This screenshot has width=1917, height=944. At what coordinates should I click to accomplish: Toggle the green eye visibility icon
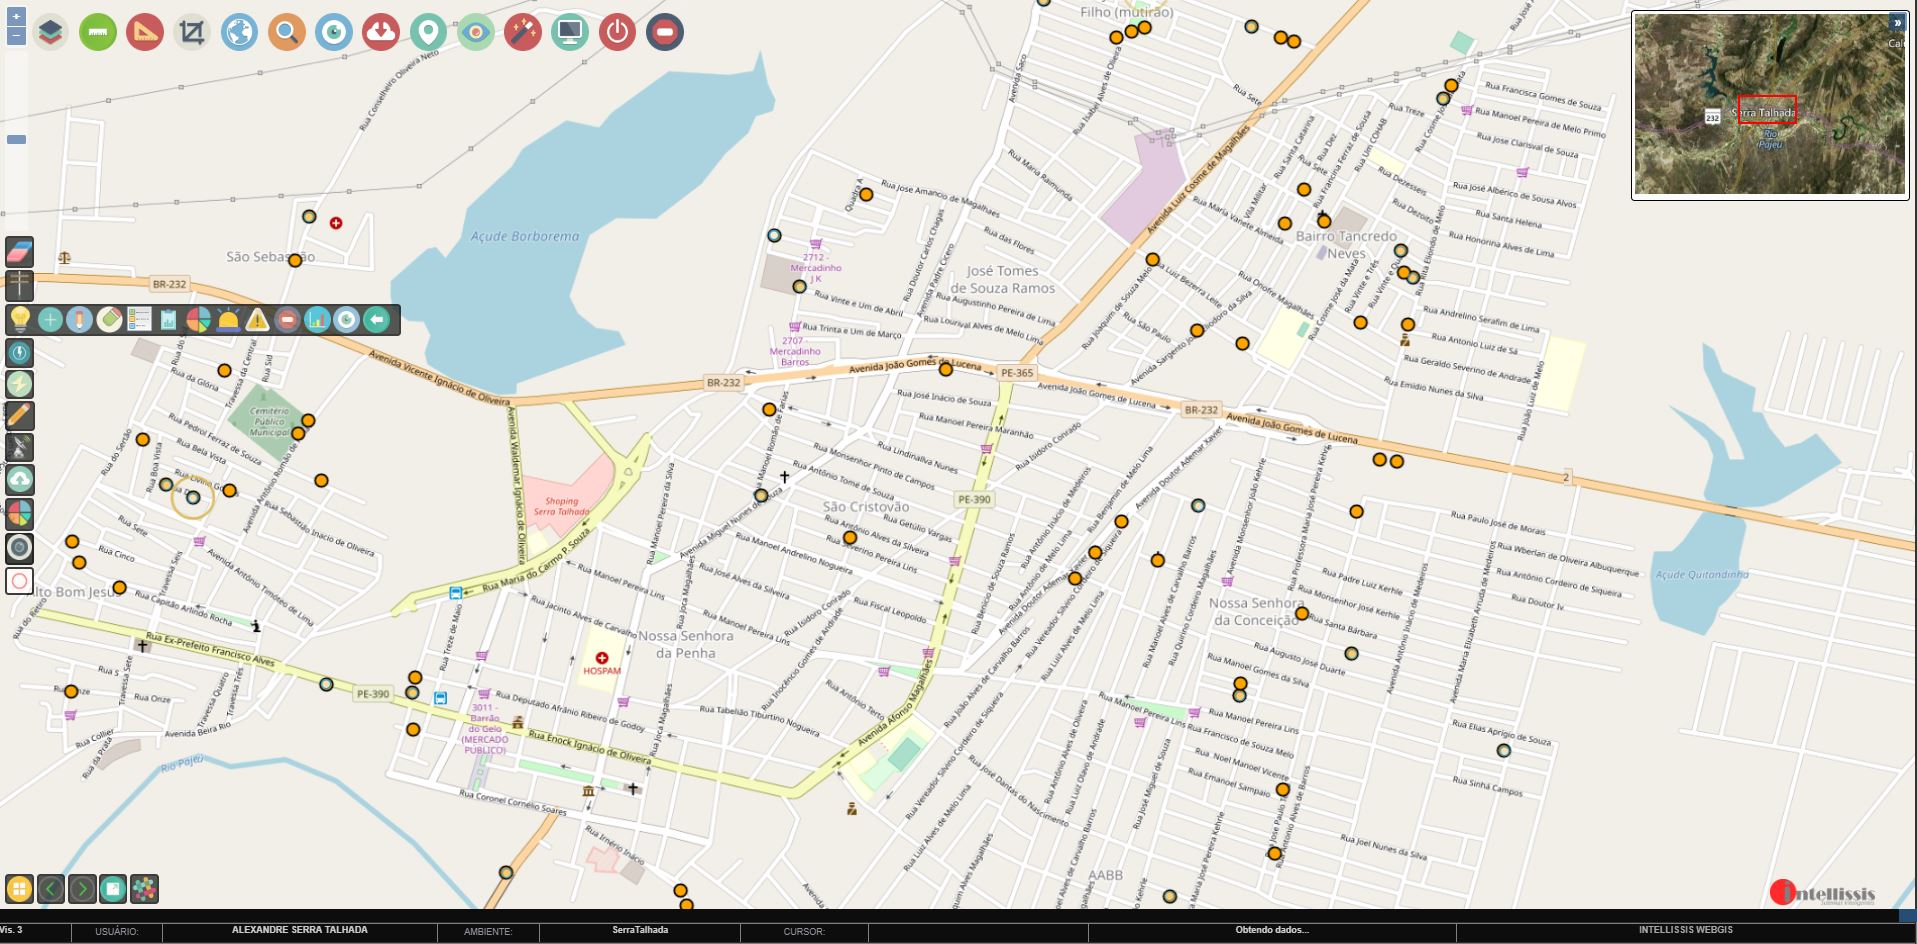click(475, 33)
